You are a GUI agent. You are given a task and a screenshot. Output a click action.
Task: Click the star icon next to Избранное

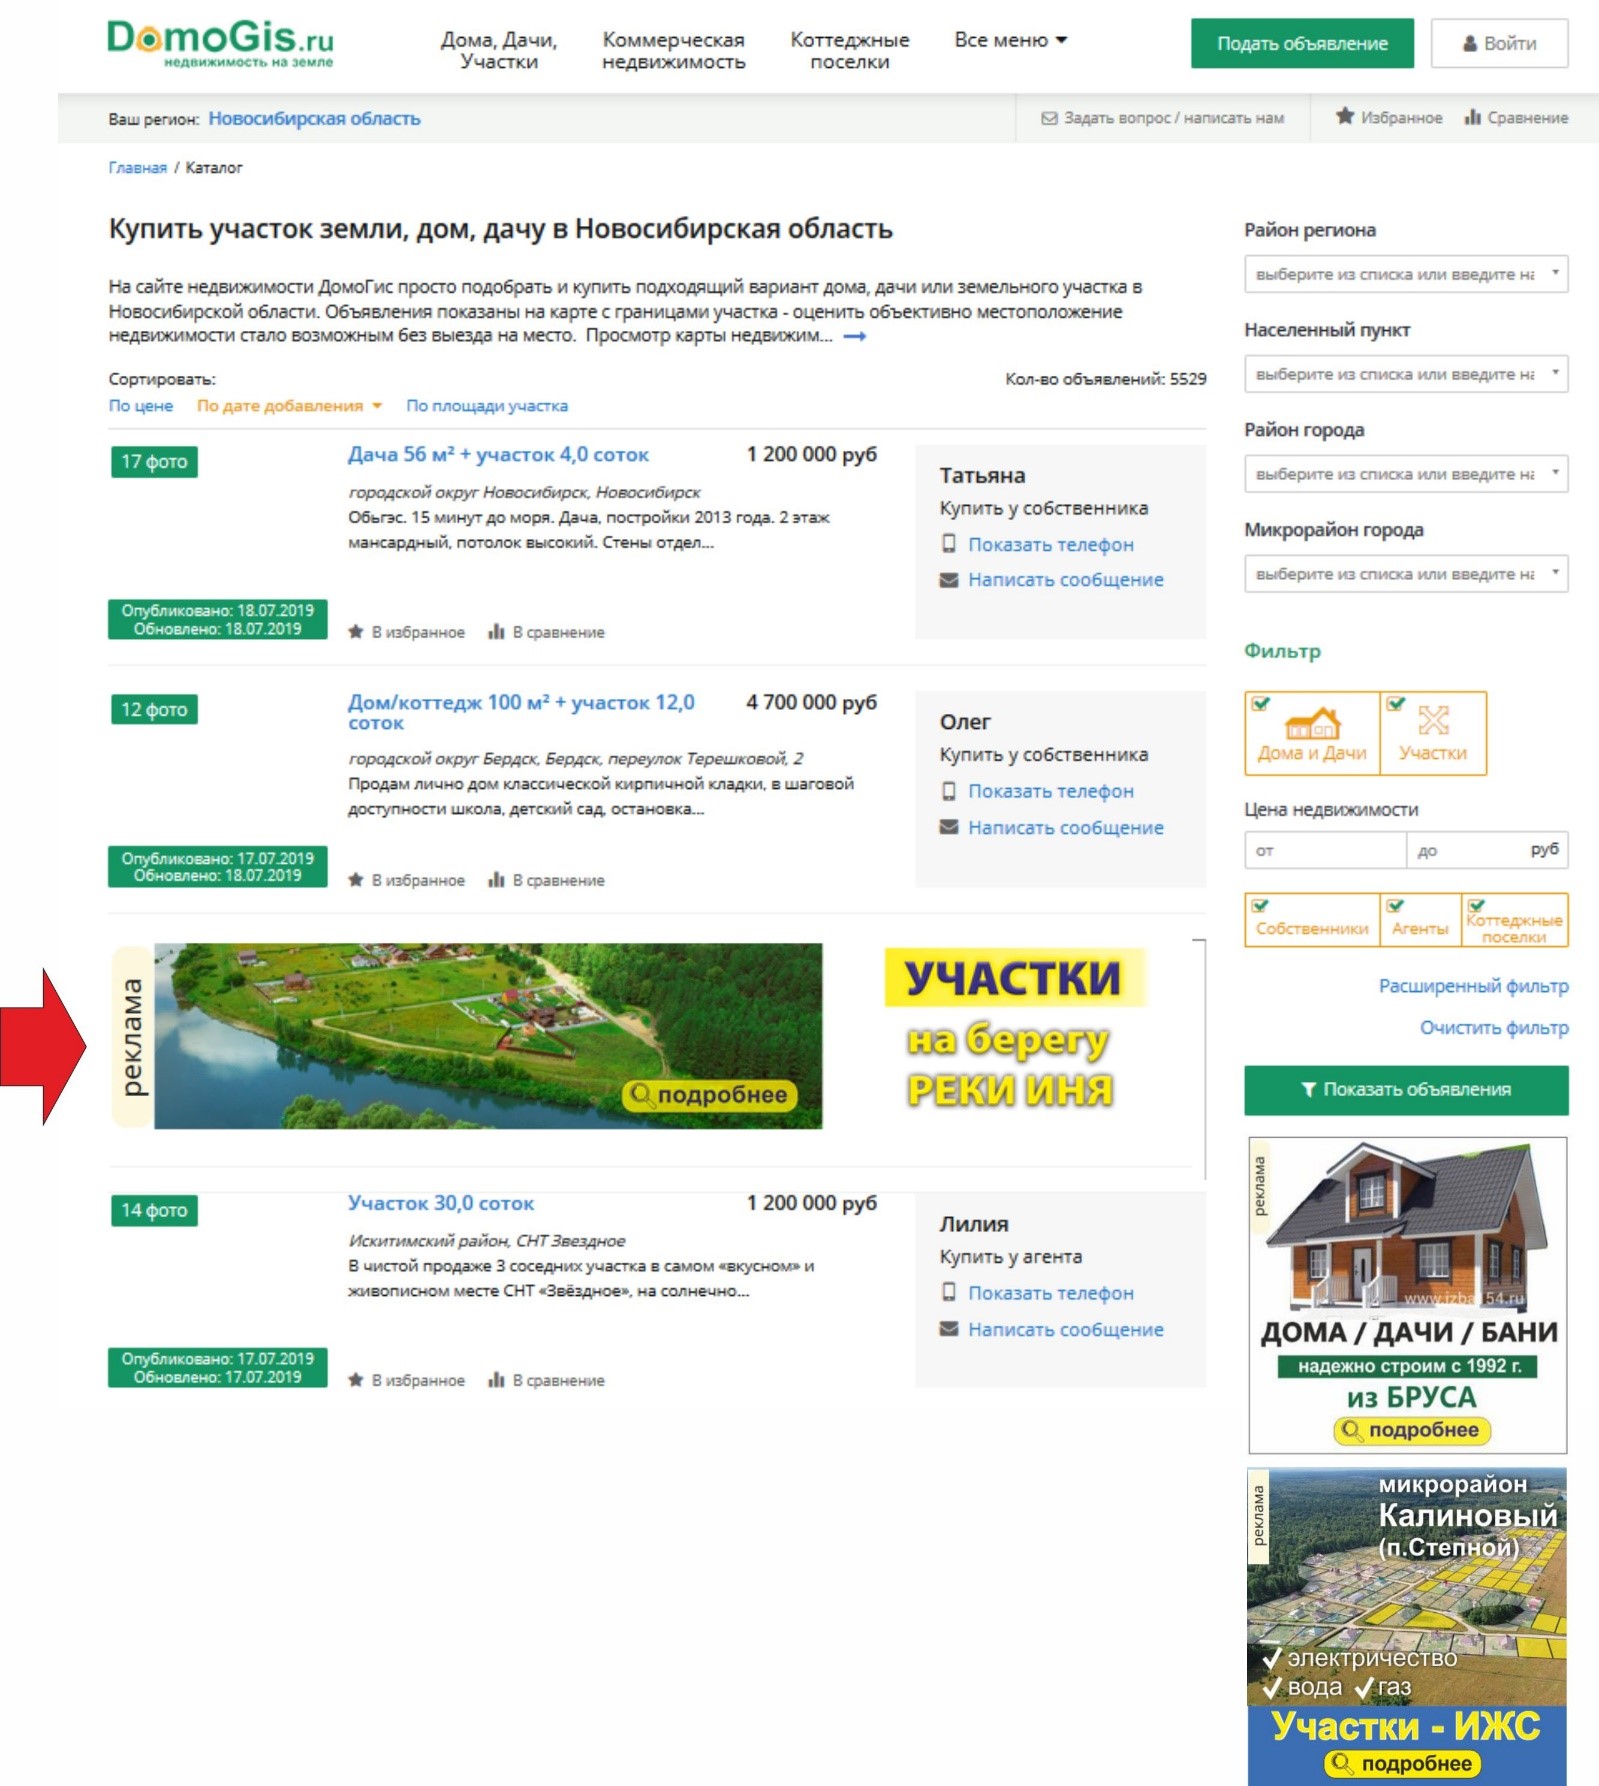[1345, 117]
